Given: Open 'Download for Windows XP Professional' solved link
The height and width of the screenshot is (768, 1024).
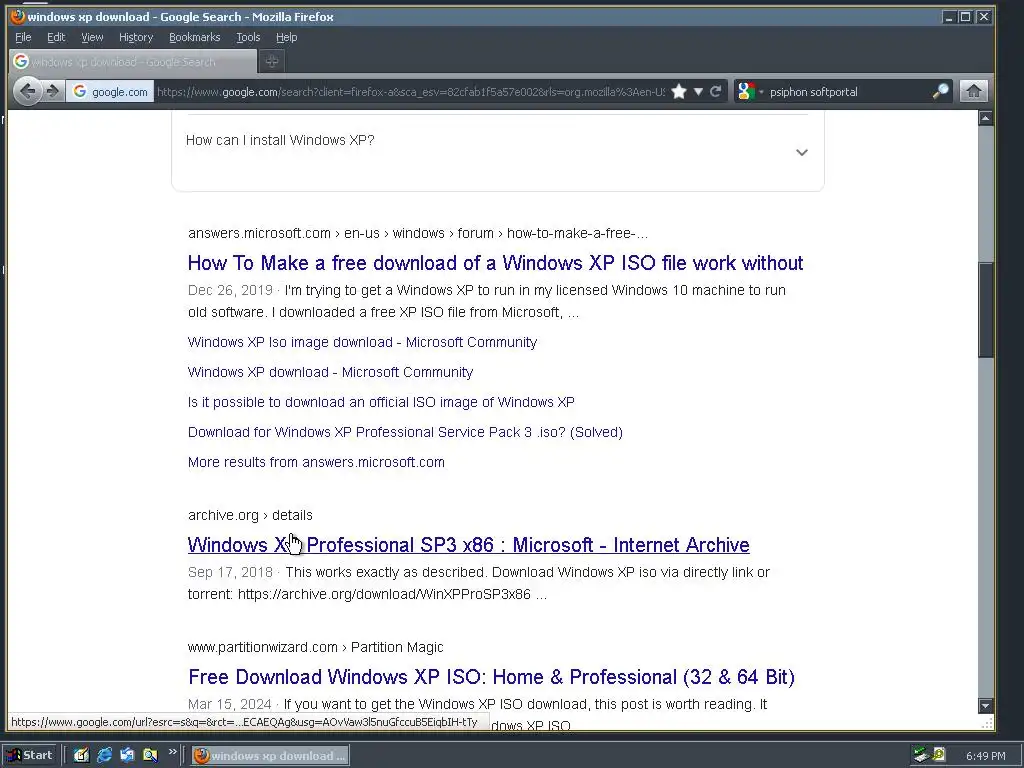Looking at the screenshot, I should click(x=405, y=432).
